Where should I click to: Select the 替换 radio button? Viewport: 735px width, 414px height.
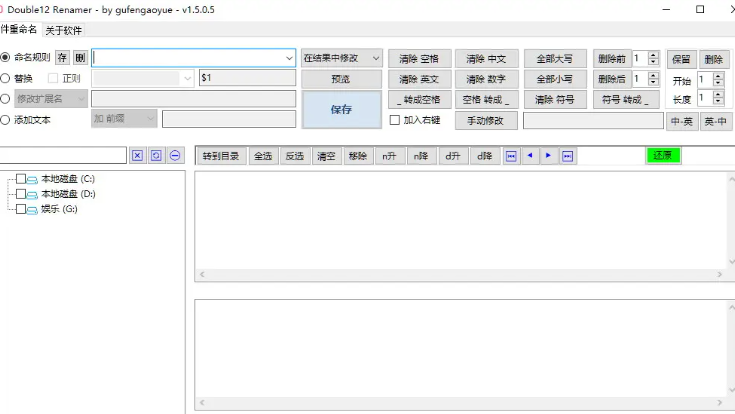tap(6, 78)
